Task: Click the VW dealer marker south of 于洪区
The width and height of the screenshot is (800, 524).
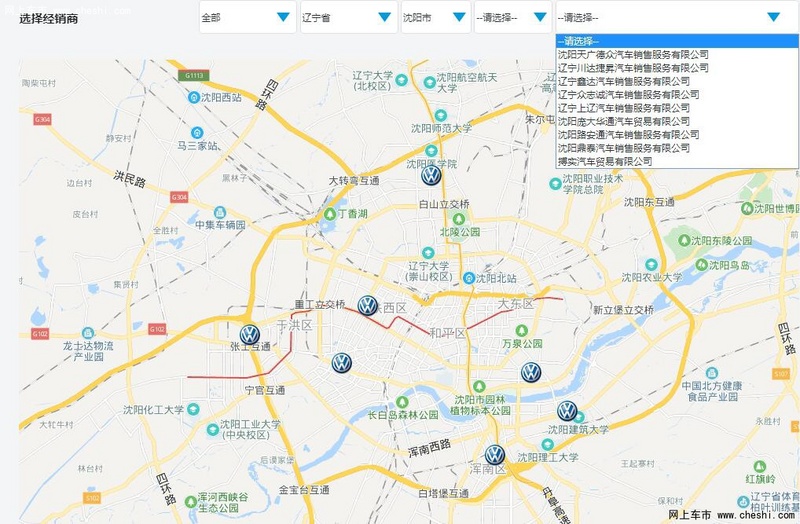Action: click(341, 363)
